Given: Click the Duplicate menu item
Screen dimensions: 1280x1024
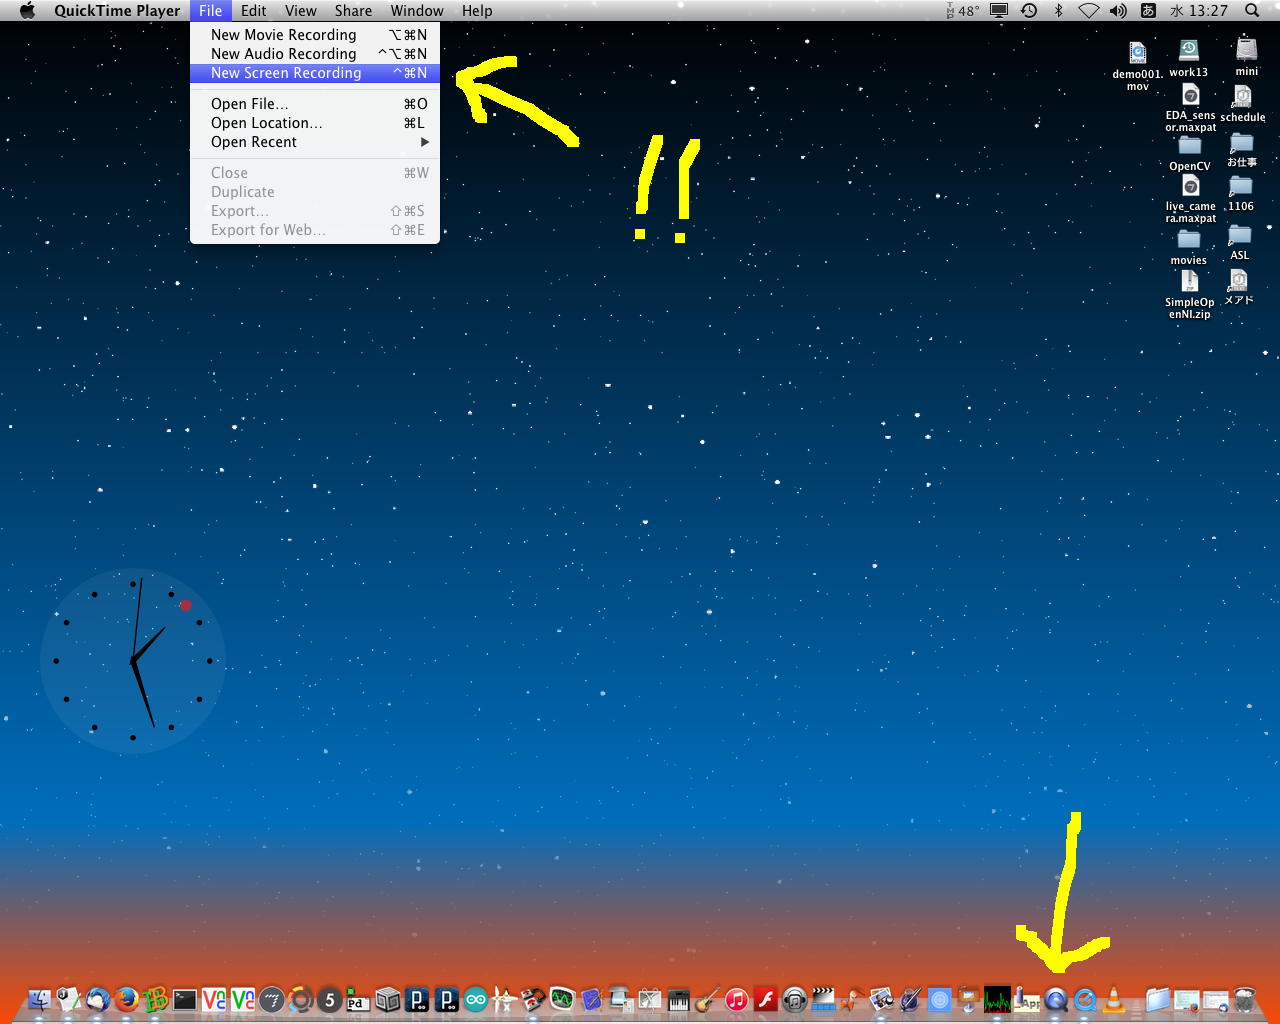Looking at the screenshot, I should click(x=315, y=192).
